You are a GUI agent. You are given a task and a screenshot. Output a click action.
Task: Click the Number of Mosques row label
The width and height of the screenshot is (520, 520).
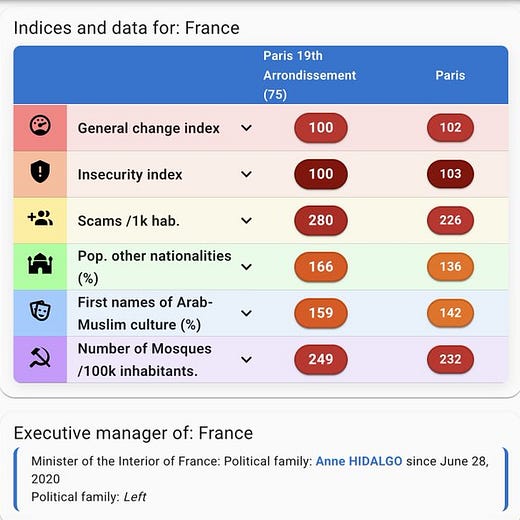145,360
